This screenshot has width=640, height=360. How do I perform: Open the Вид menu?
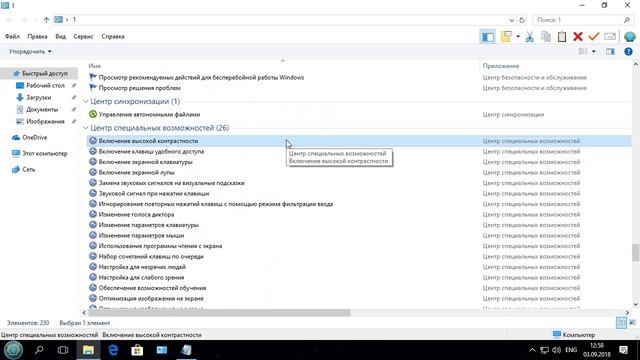(x=60, y=36)
